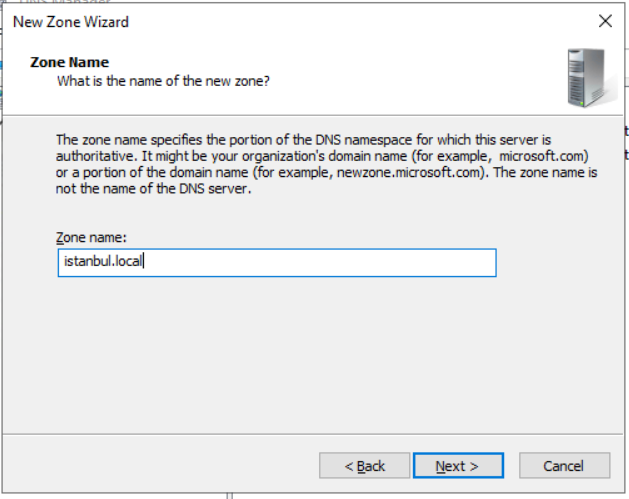Go Back to the previous wizard page

[364, 466]
